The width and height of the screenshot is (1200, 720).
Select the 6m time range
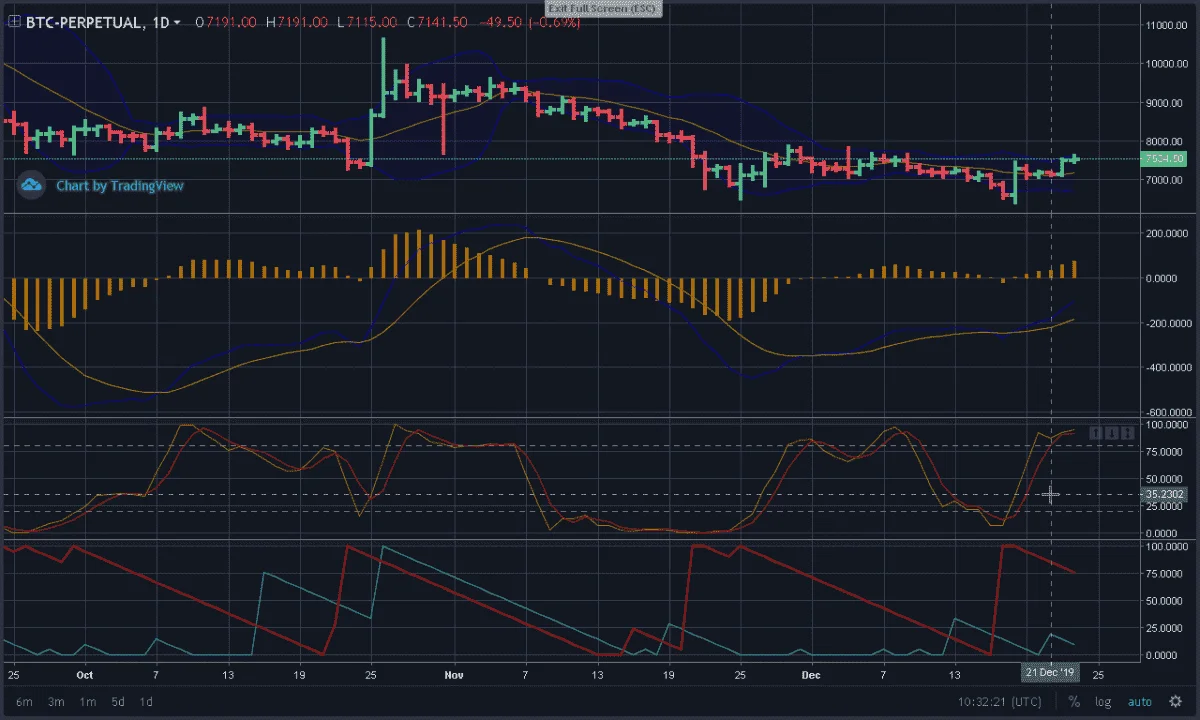[24, 701]
